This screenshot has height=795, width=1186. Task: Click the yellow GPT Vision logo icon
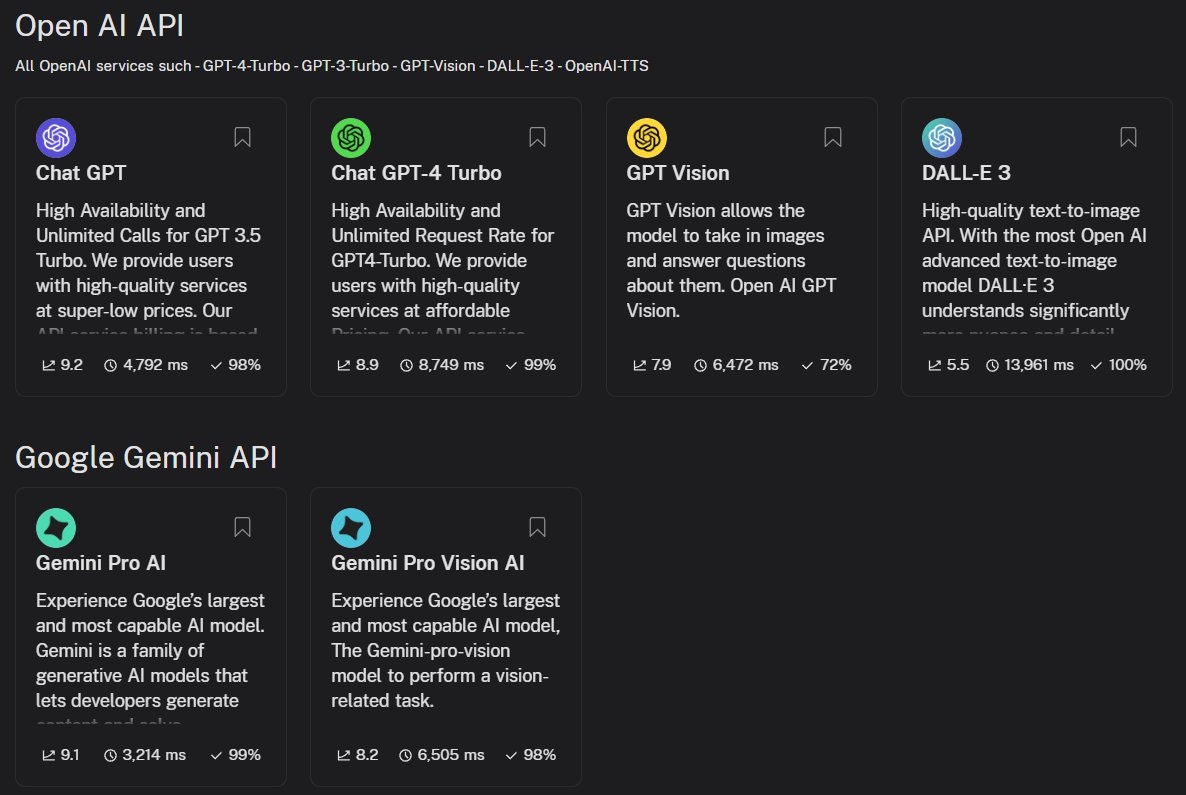(647, 138)
